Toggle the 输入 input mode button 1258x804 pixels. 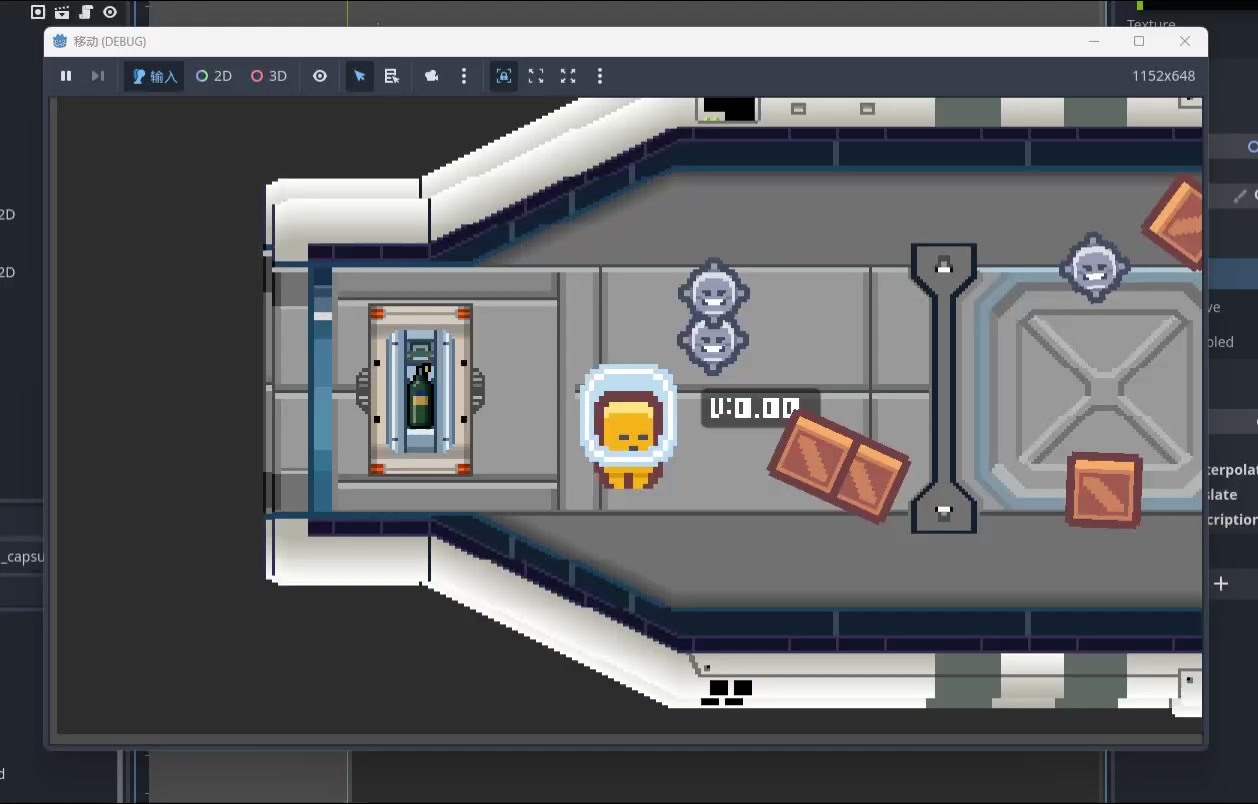[x=154, y=76]
